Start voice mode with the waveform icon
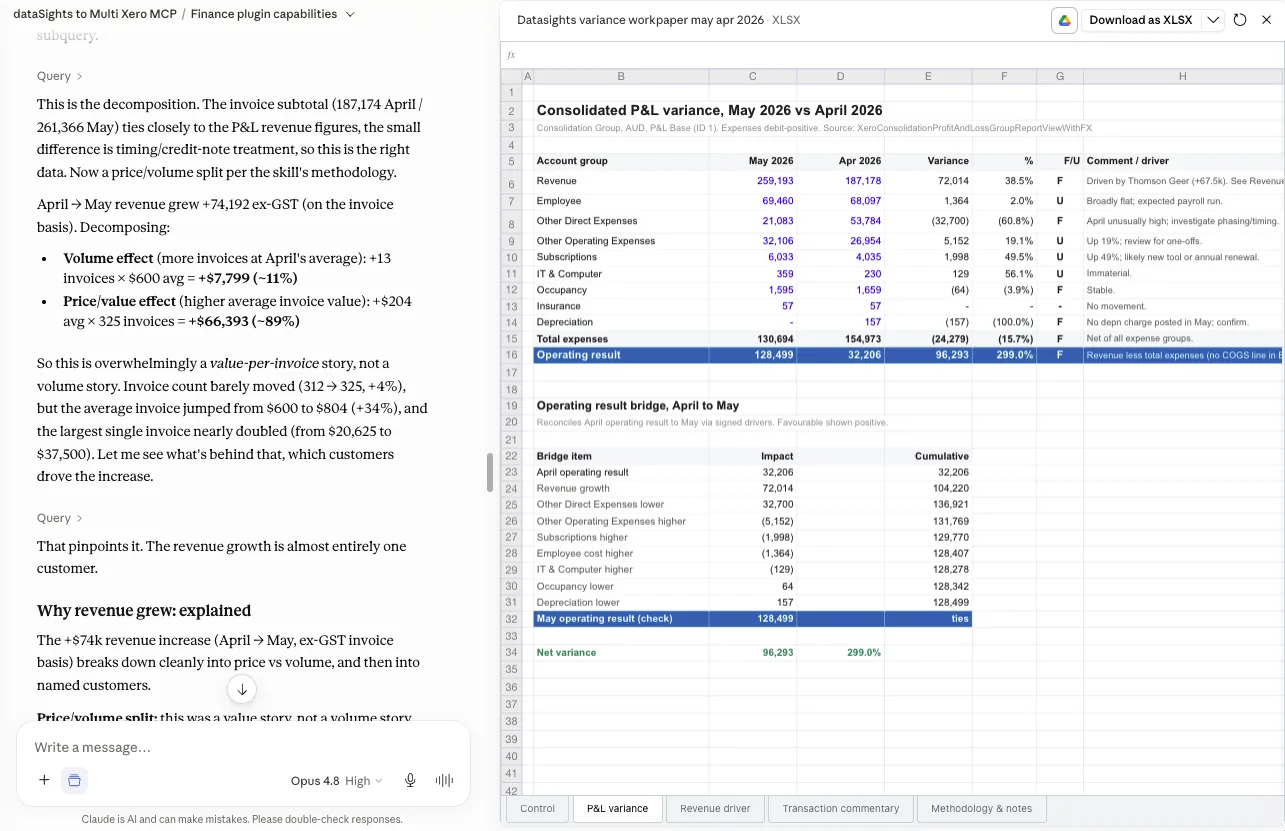Image resolution: width=1285 pixels, height=831 pixels. (x=445, y=781)
